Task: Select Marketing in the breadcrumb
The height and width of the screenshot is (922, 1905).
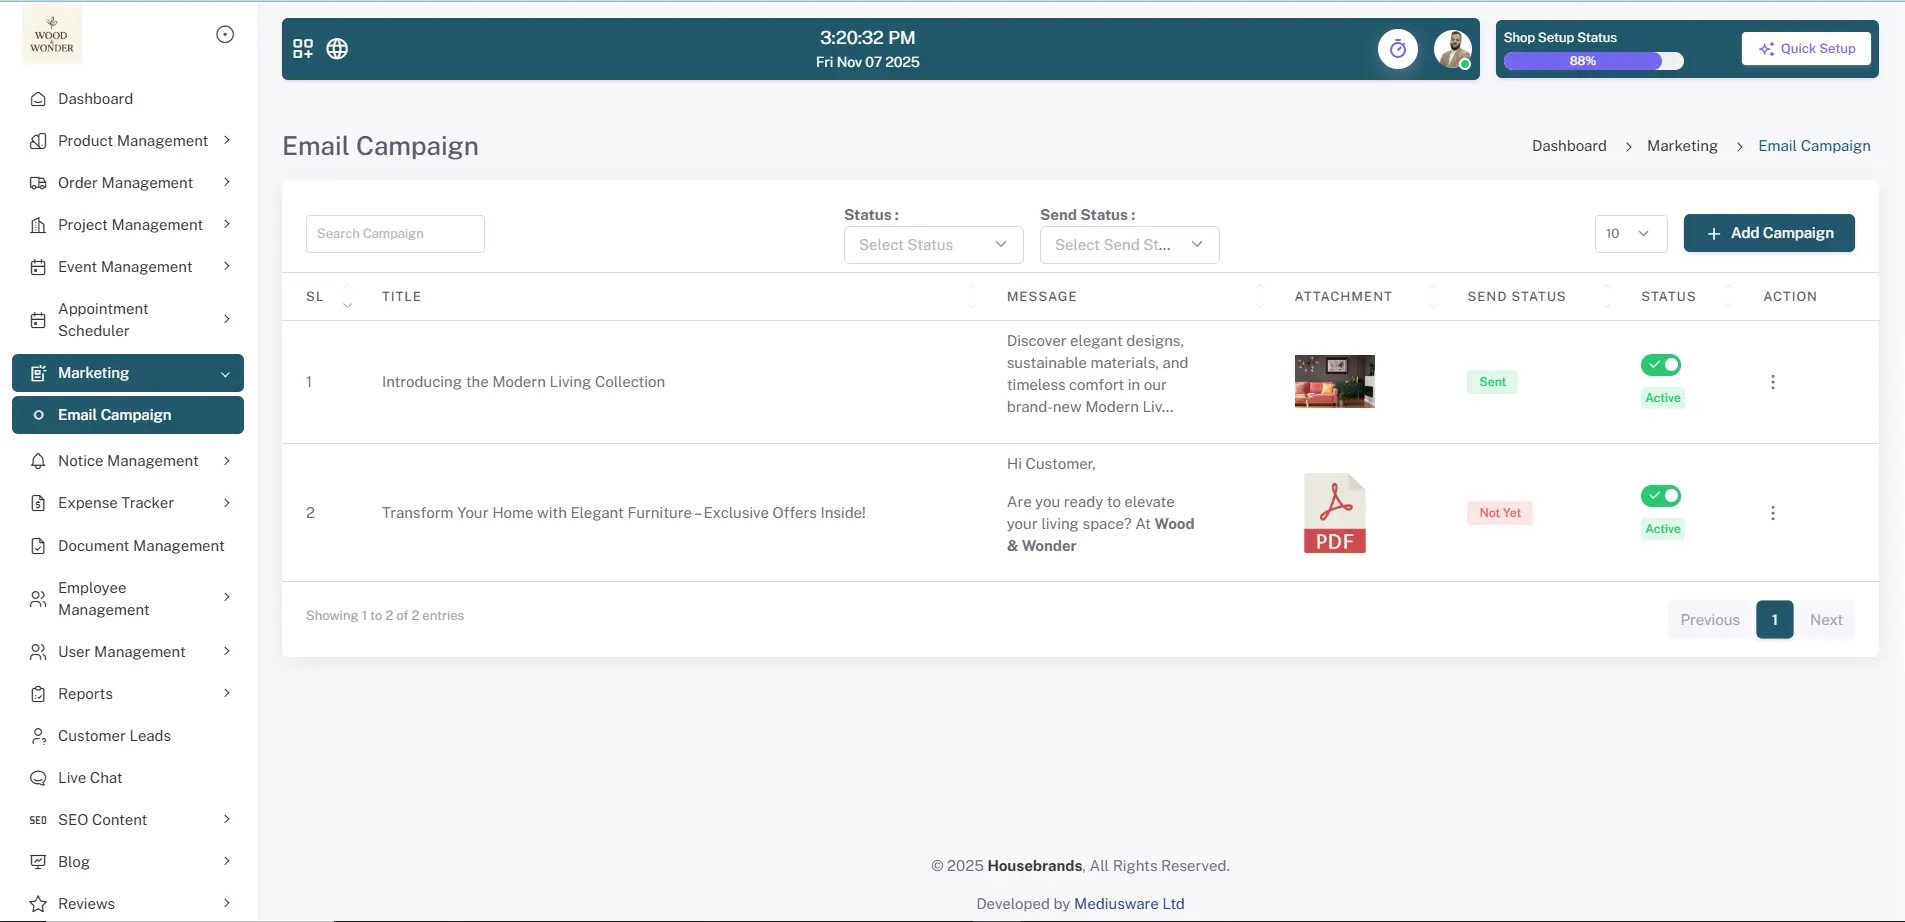Action: 1682,145
